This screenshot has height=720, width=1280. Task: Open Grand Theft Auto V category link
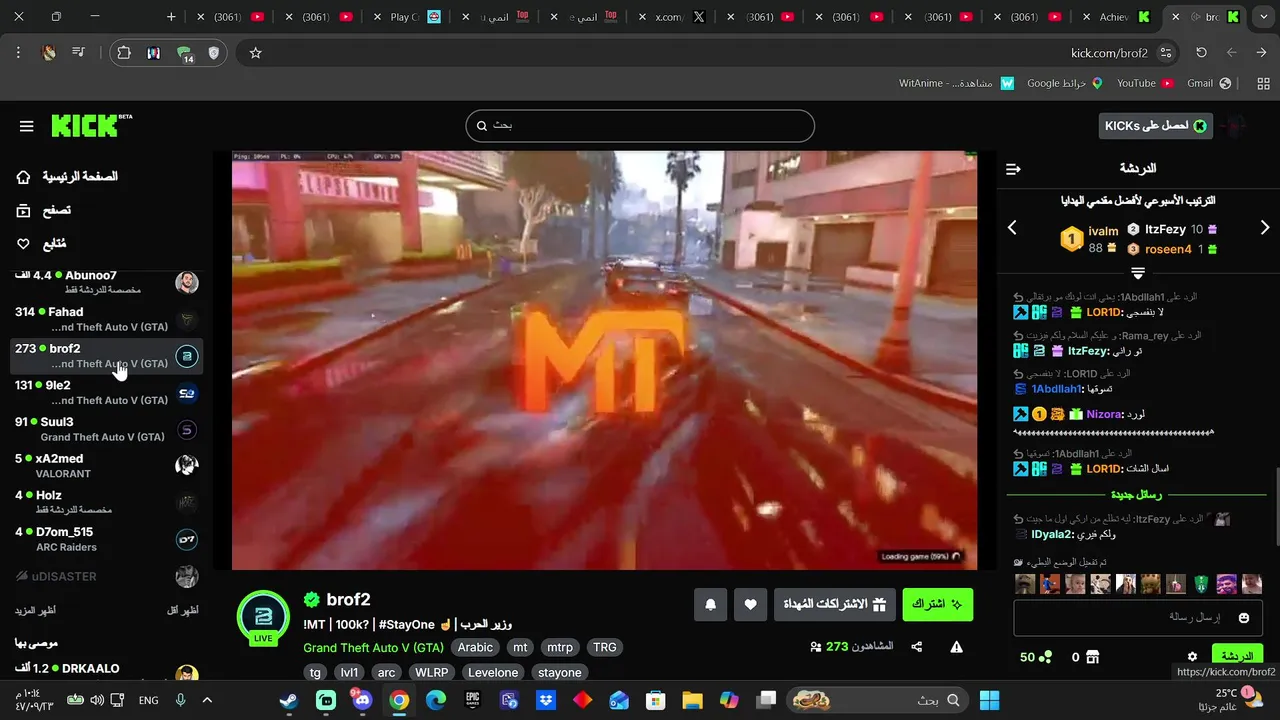[374, 648]
